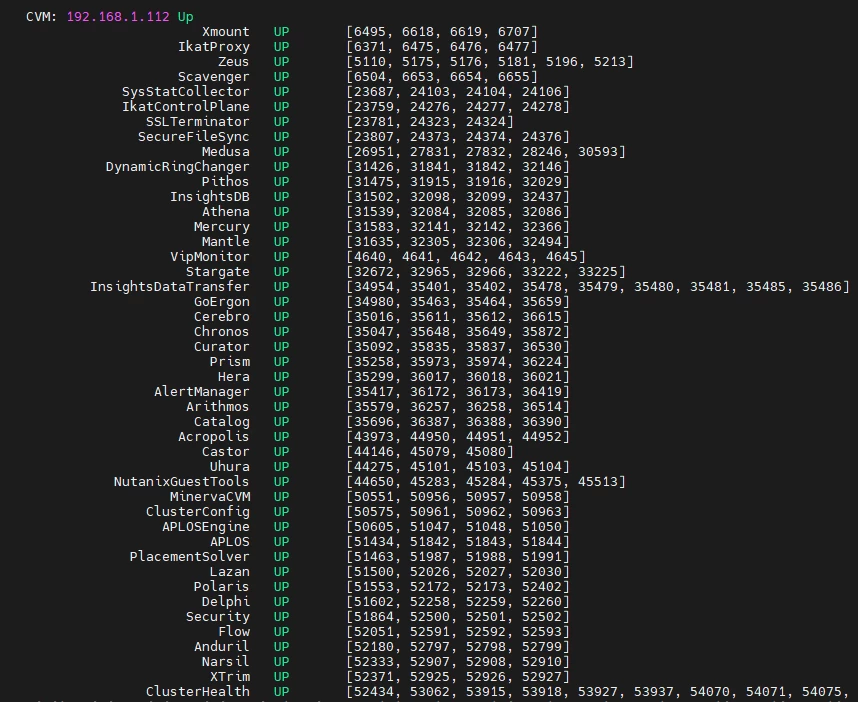Click InsightsDataTransfer service name

tap(170, 287)
